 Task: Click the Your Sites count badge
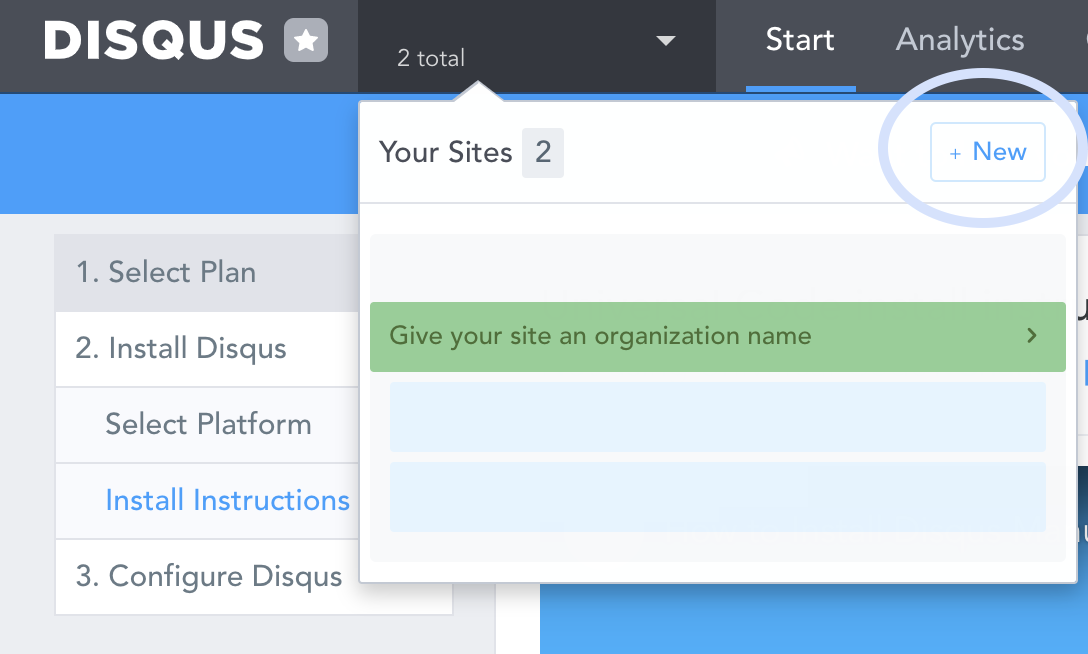[543, 153]
